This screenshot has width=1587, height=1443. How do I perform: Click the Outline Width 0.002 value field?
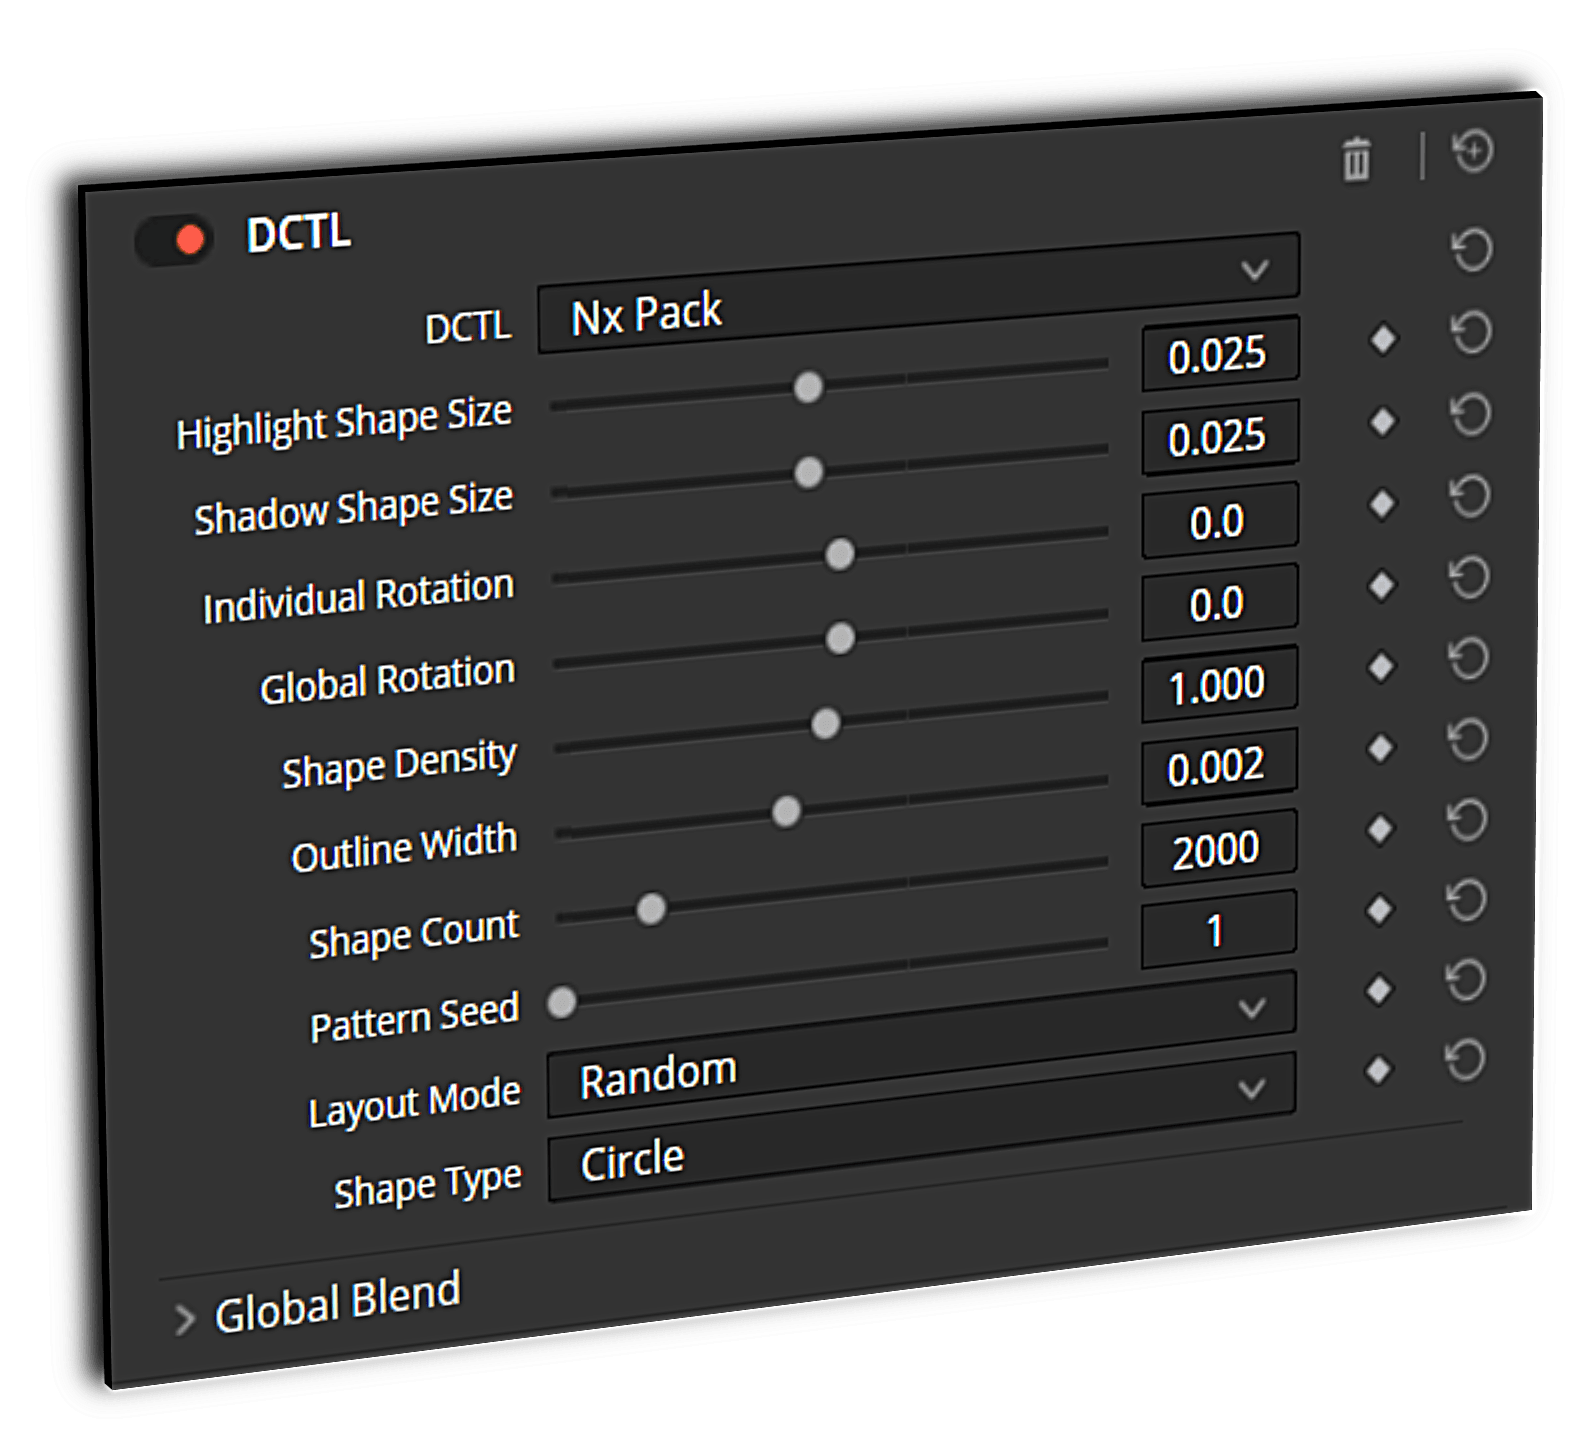1219,766
